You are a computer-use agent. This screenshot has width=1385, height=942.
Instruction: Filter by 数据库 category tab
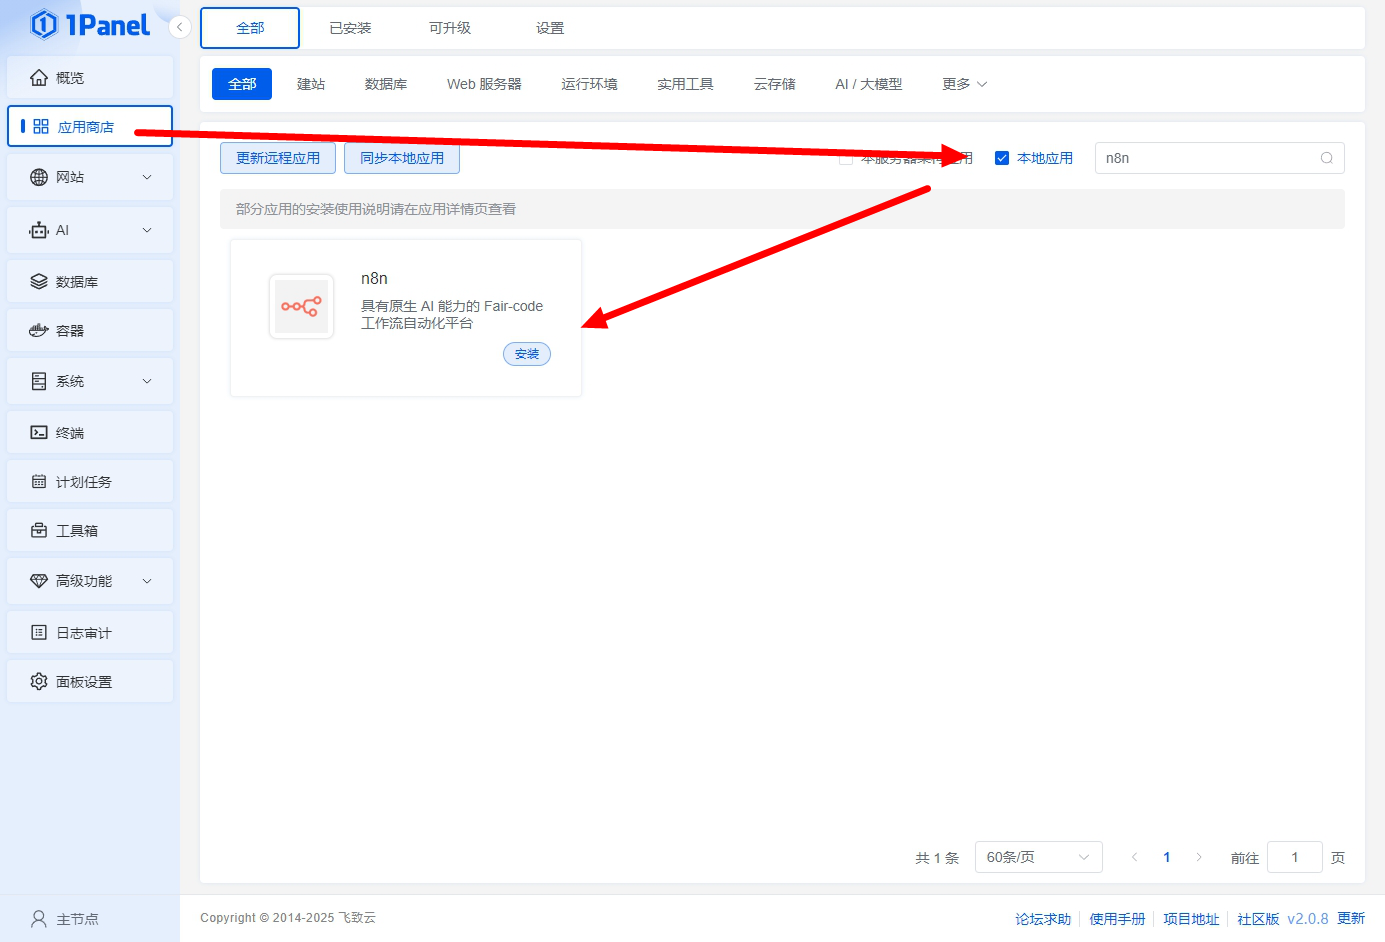386,84
